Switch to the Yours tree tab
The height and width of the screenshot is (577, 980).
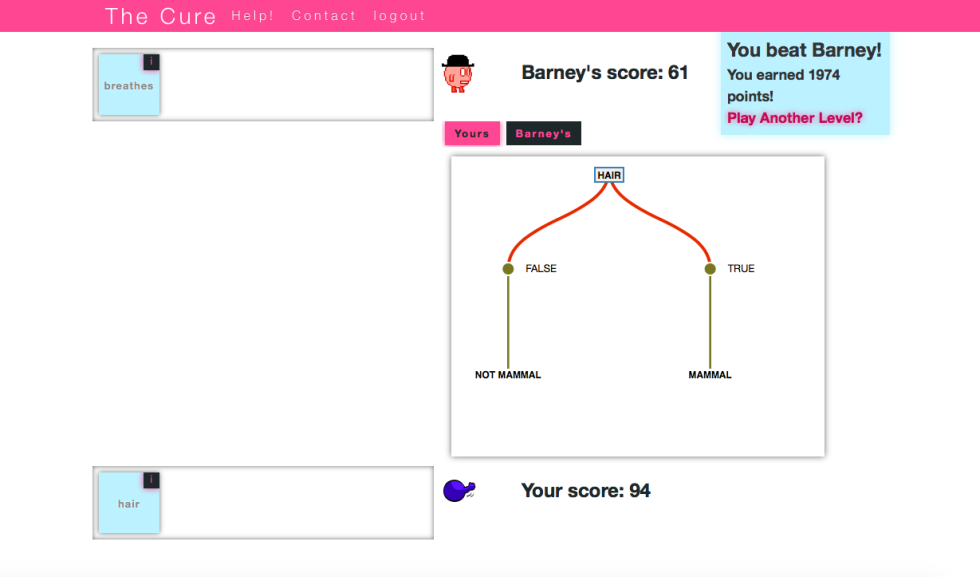pos(472,134)
